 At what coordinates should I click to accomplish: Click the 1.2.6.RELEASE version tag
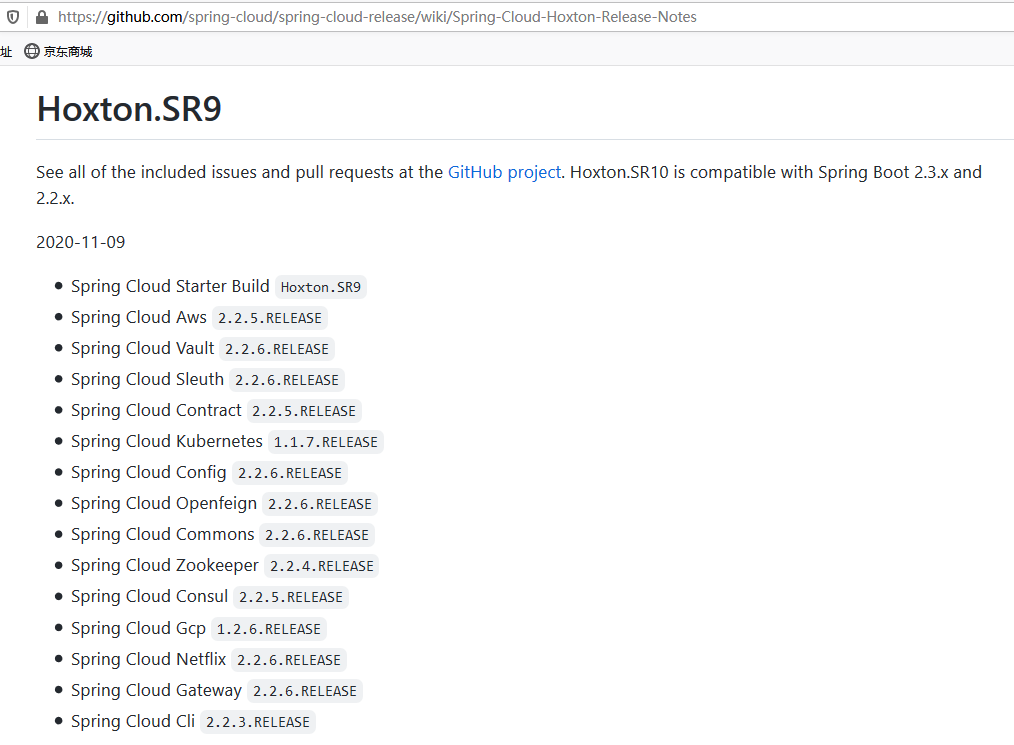269,629
